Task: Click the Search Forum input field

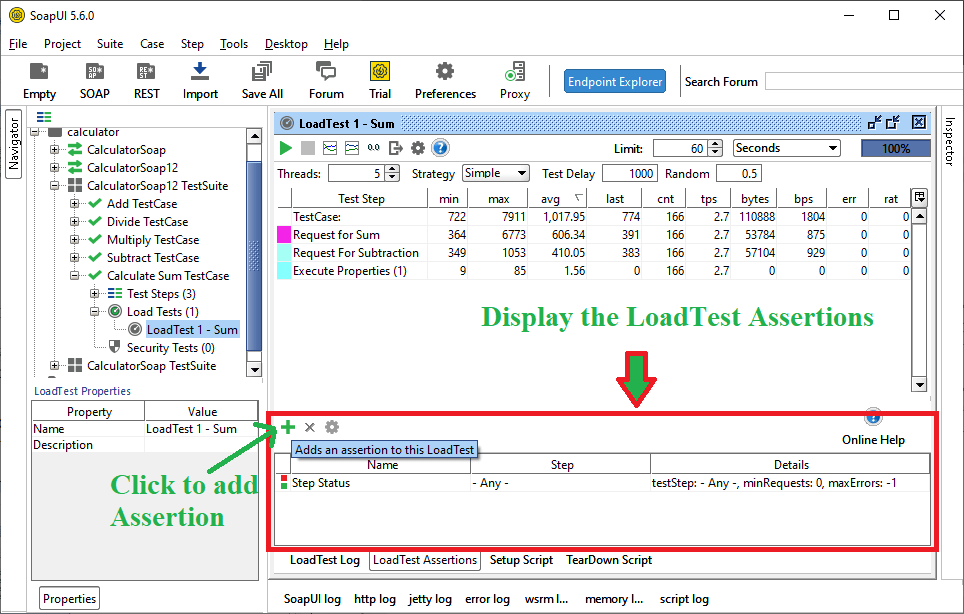Action: click(864, 81)
